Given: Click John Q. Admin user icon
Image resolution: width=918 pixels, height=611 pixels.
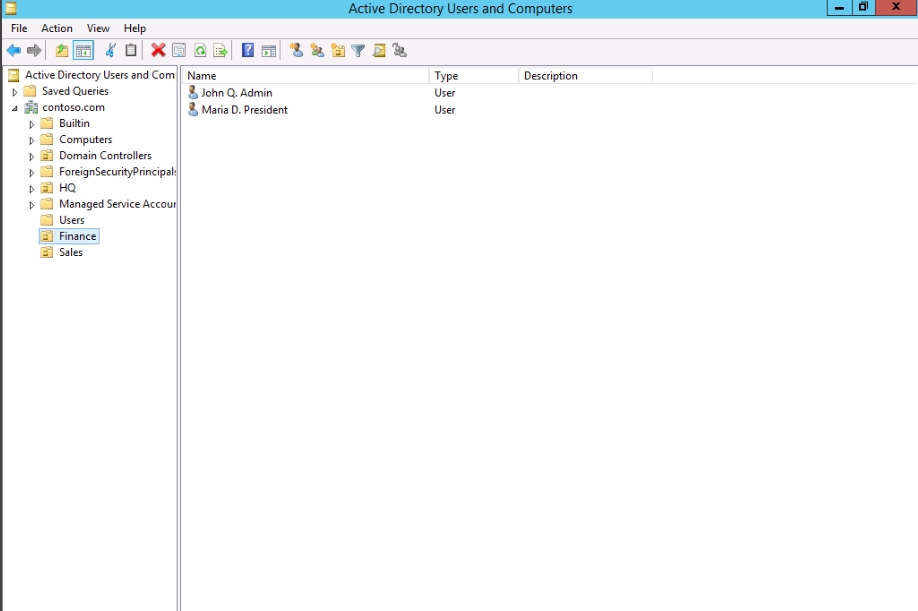Looking at the screenshot, I should point(193,92).
